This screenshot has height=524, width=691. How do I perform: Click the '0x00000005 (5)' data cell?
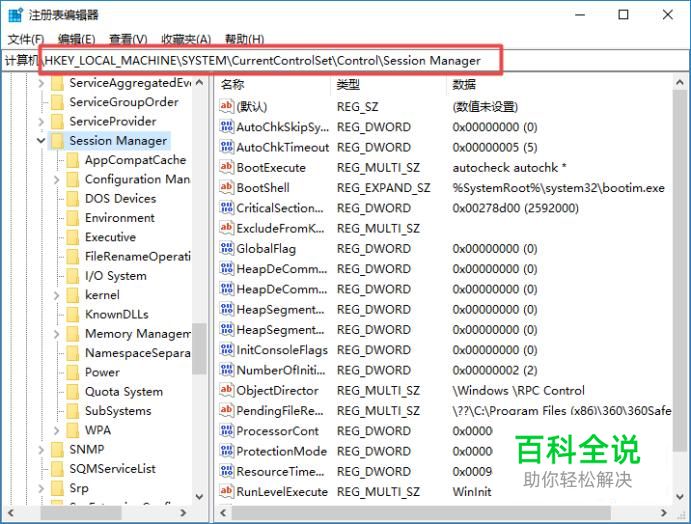(x=494, y=147)
